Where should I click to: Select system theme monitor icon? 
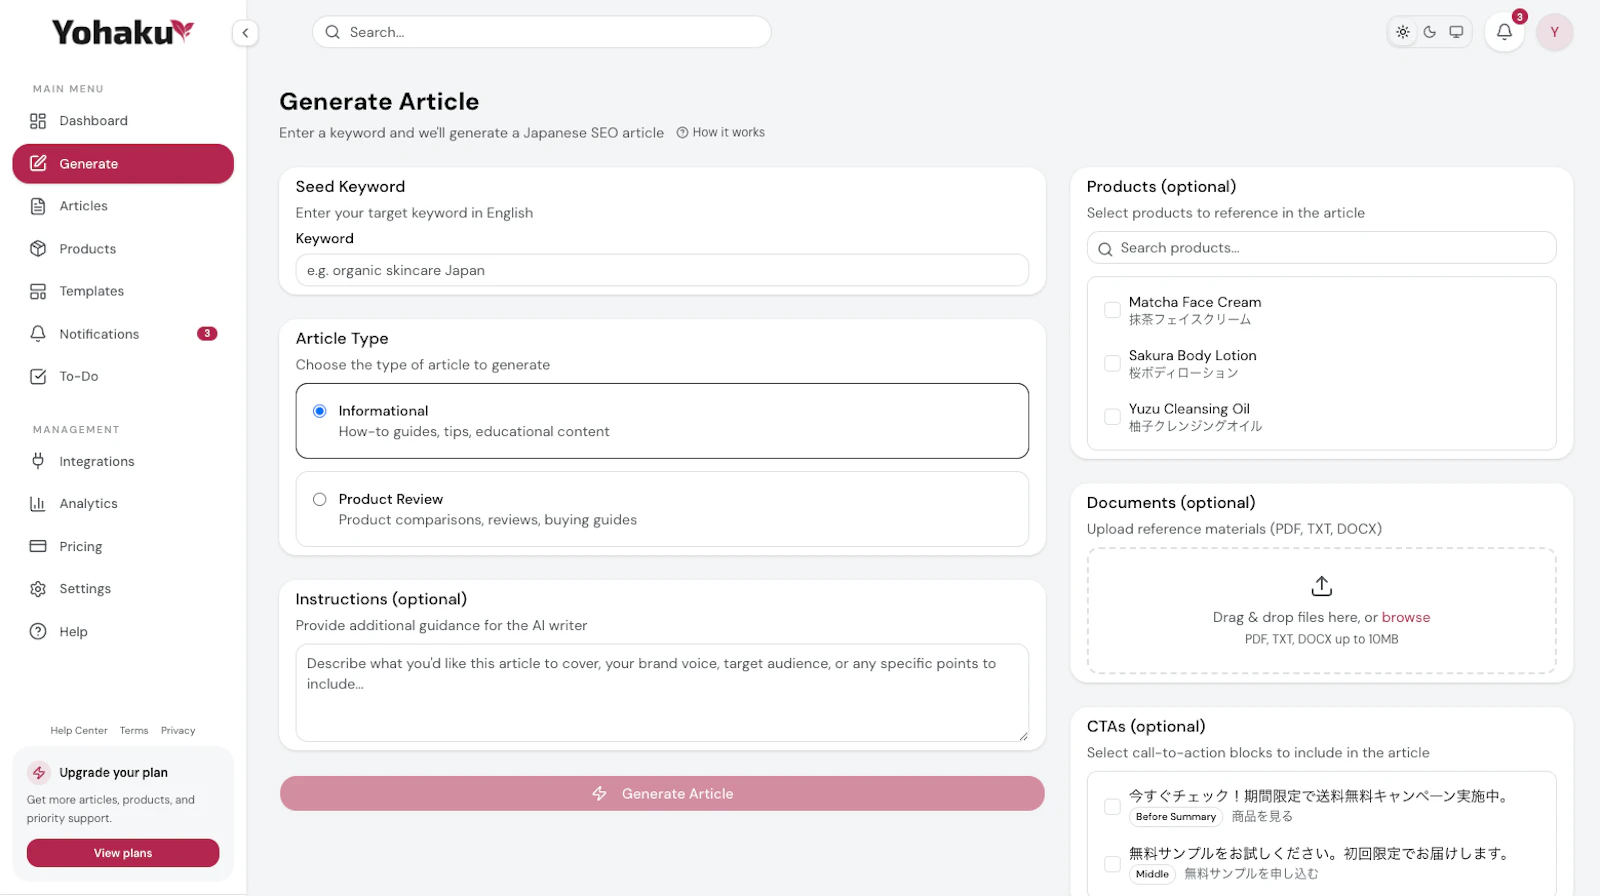[x=1456, y=32]
